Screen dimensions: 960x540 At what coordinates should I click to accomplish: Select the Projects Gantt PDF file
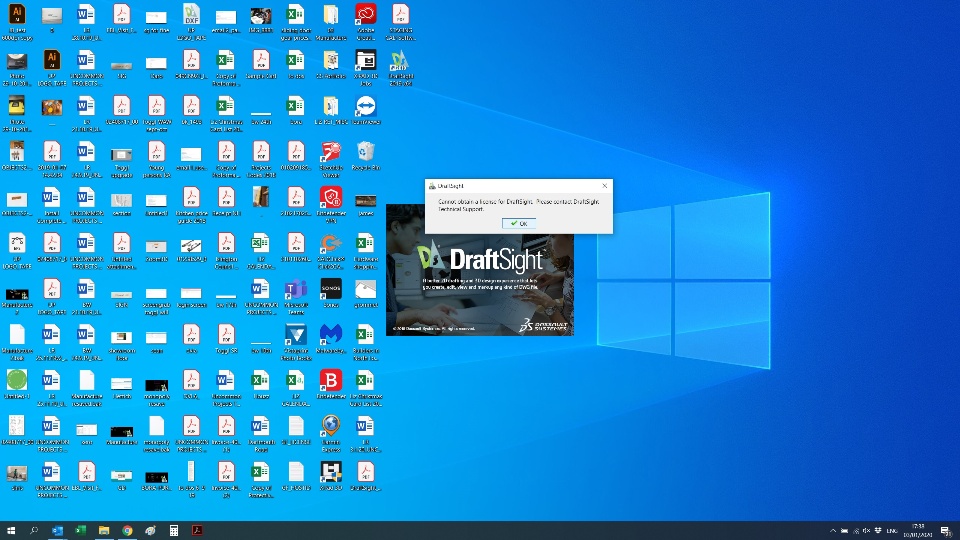(x=261, y=159)
